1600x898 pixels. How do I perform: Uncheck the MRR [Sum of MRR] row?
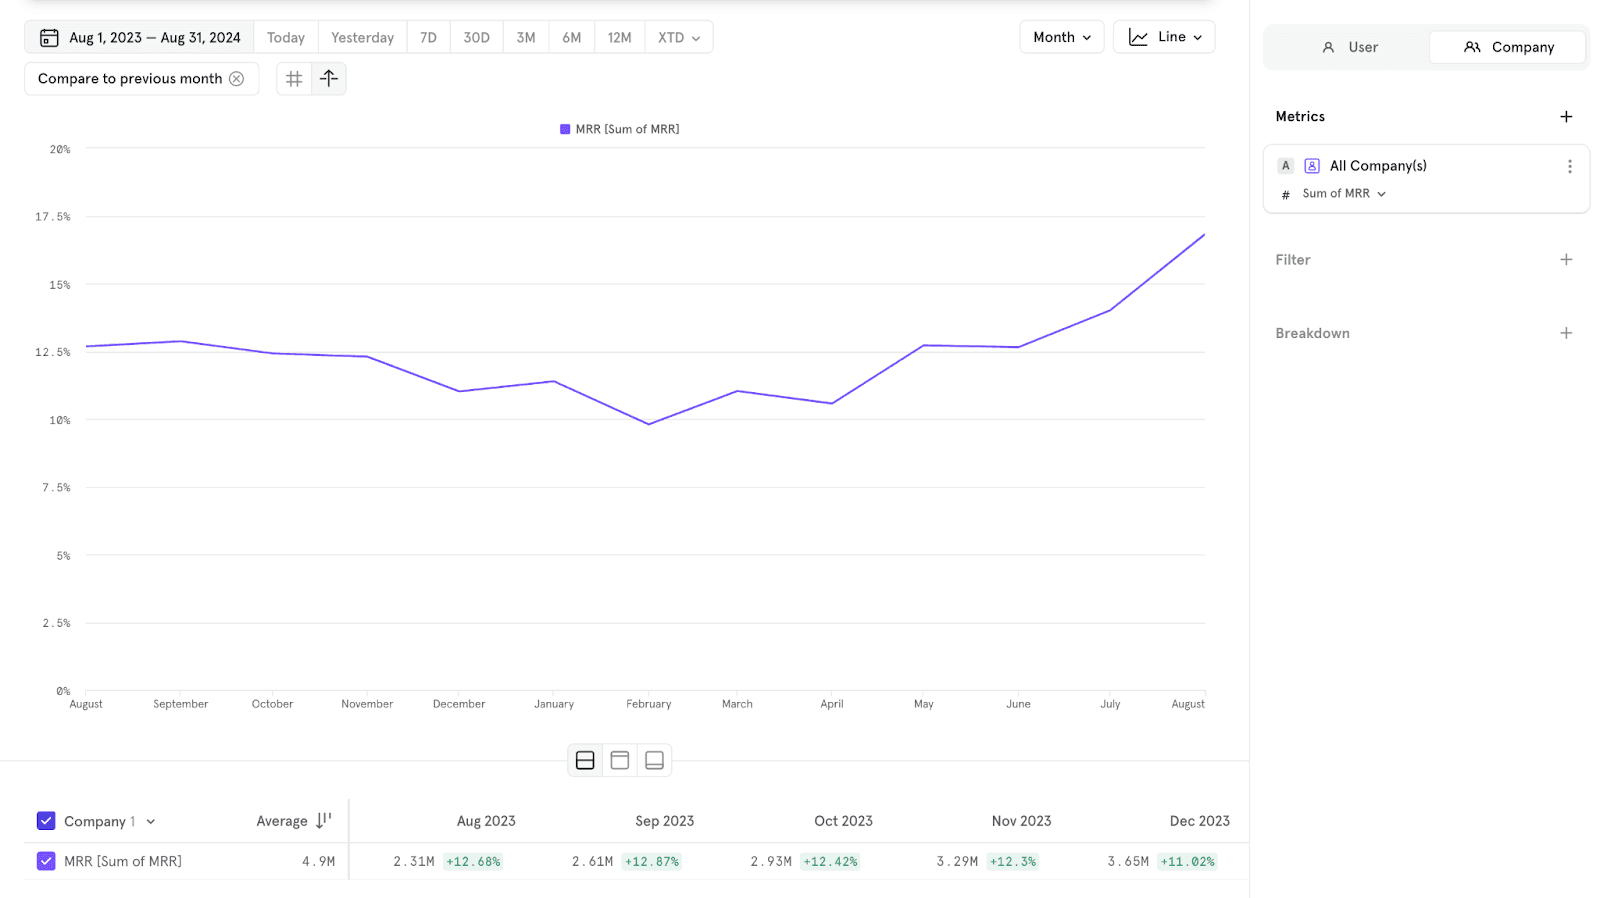(x=46, y=861)
